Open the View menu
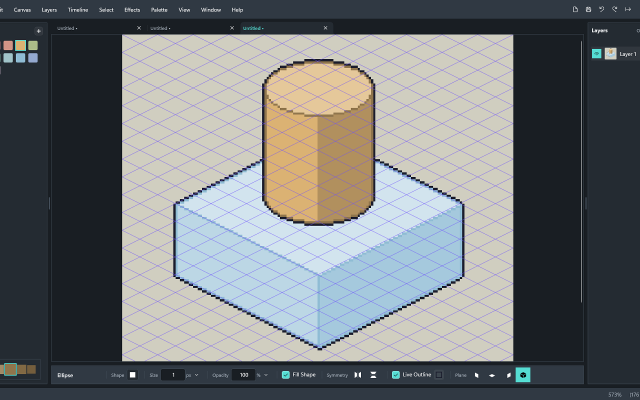The height and width of the screenshot is (400, 640). (184, 10)
